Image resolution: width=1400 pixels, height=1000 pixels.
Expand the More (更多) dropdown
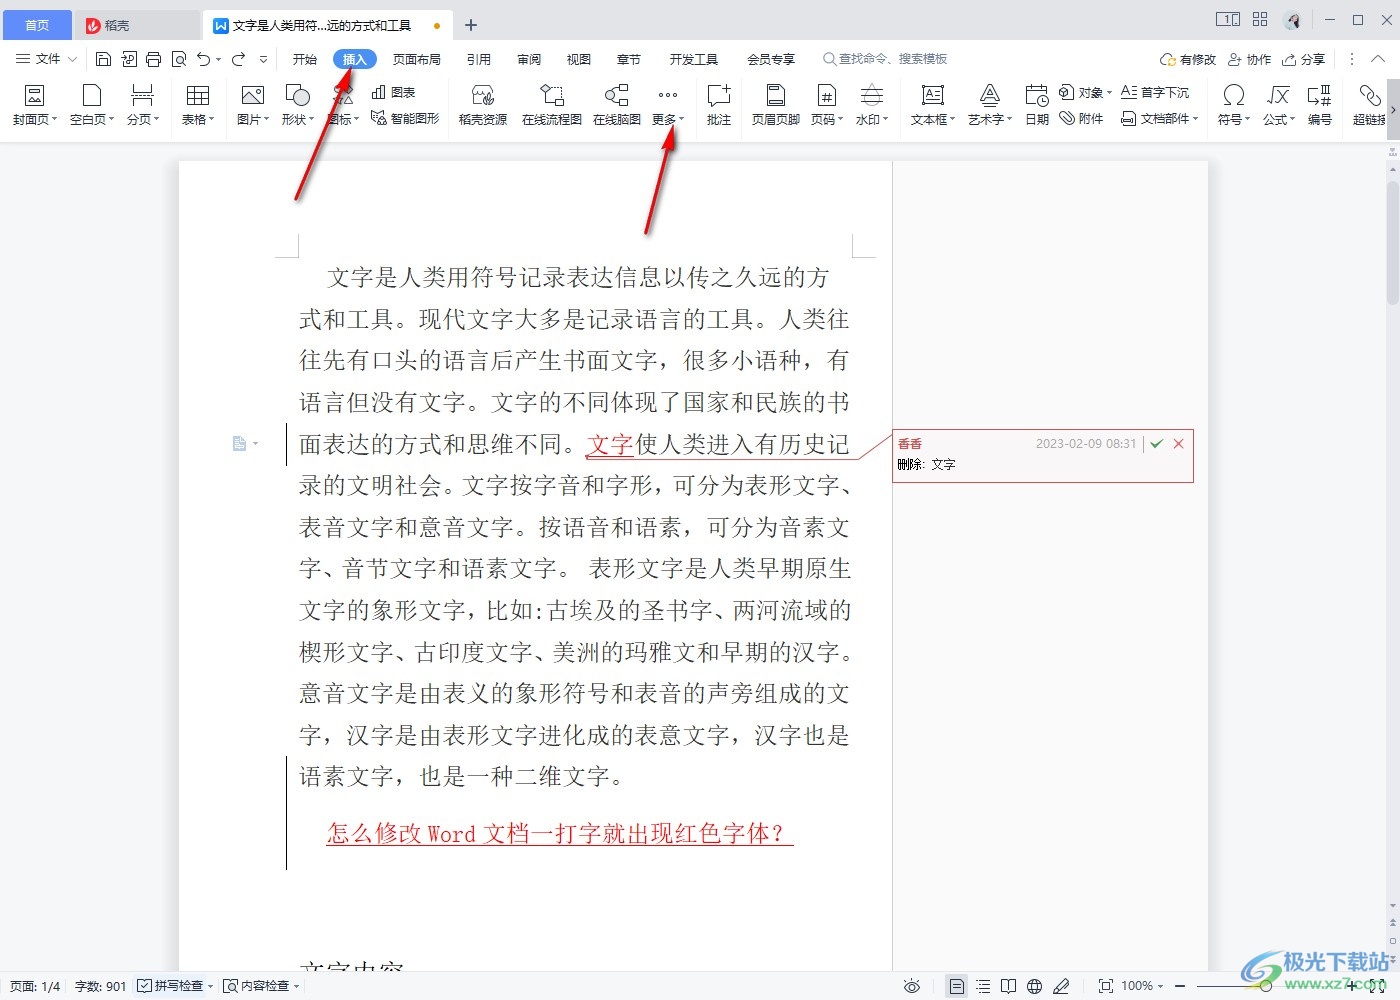coord(668,104)
